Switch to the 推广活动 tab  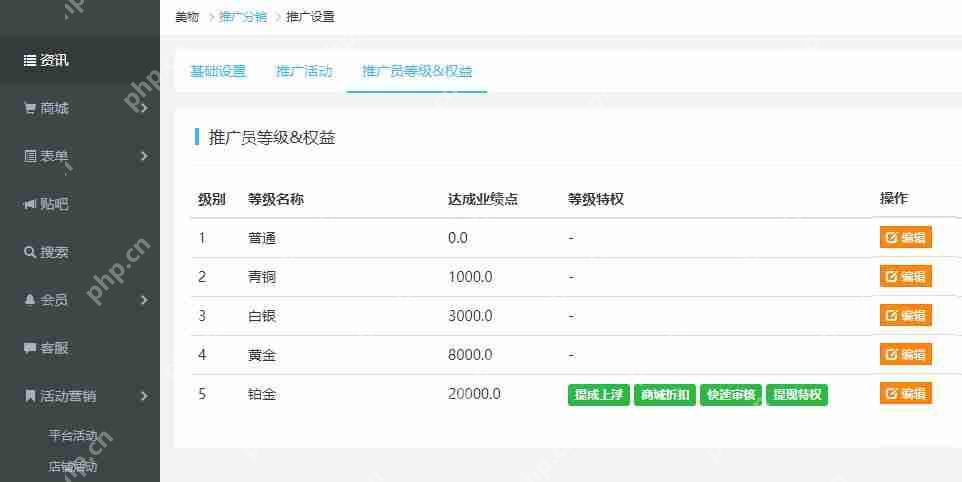tap(304, 71)
